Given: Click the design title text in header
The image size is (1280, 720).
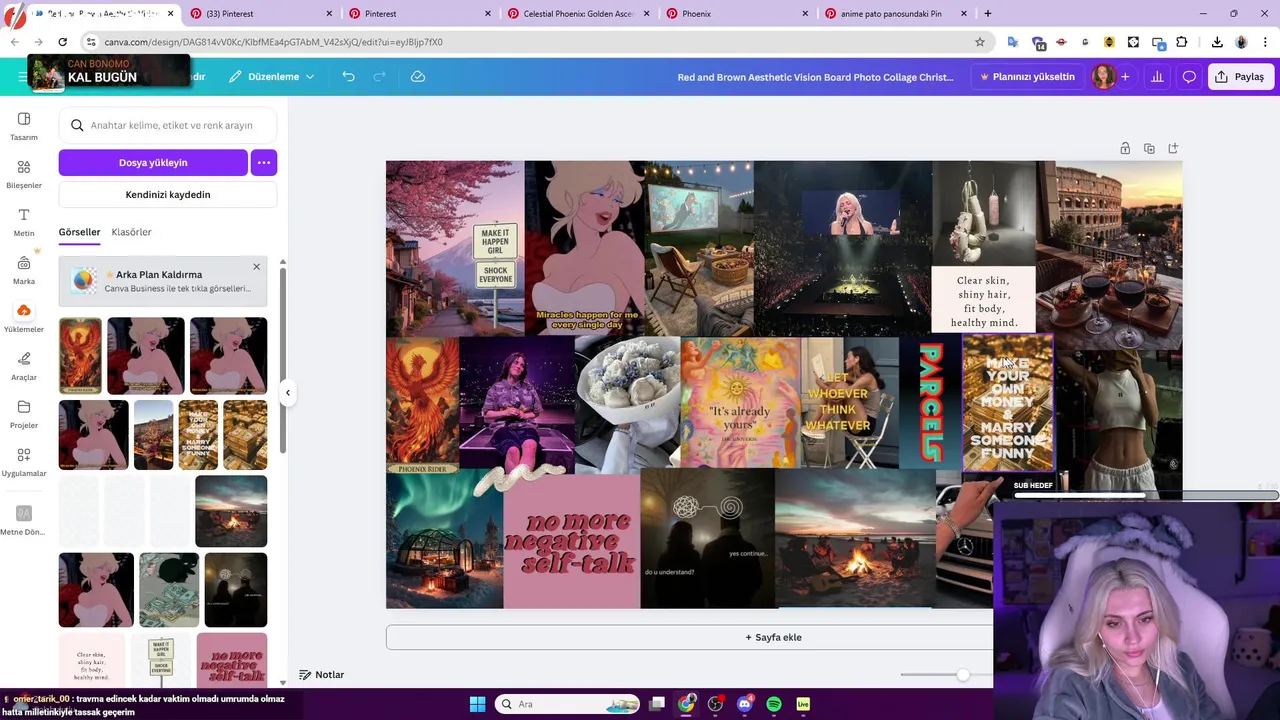Looking at the screenshot, I should [815, 77].
